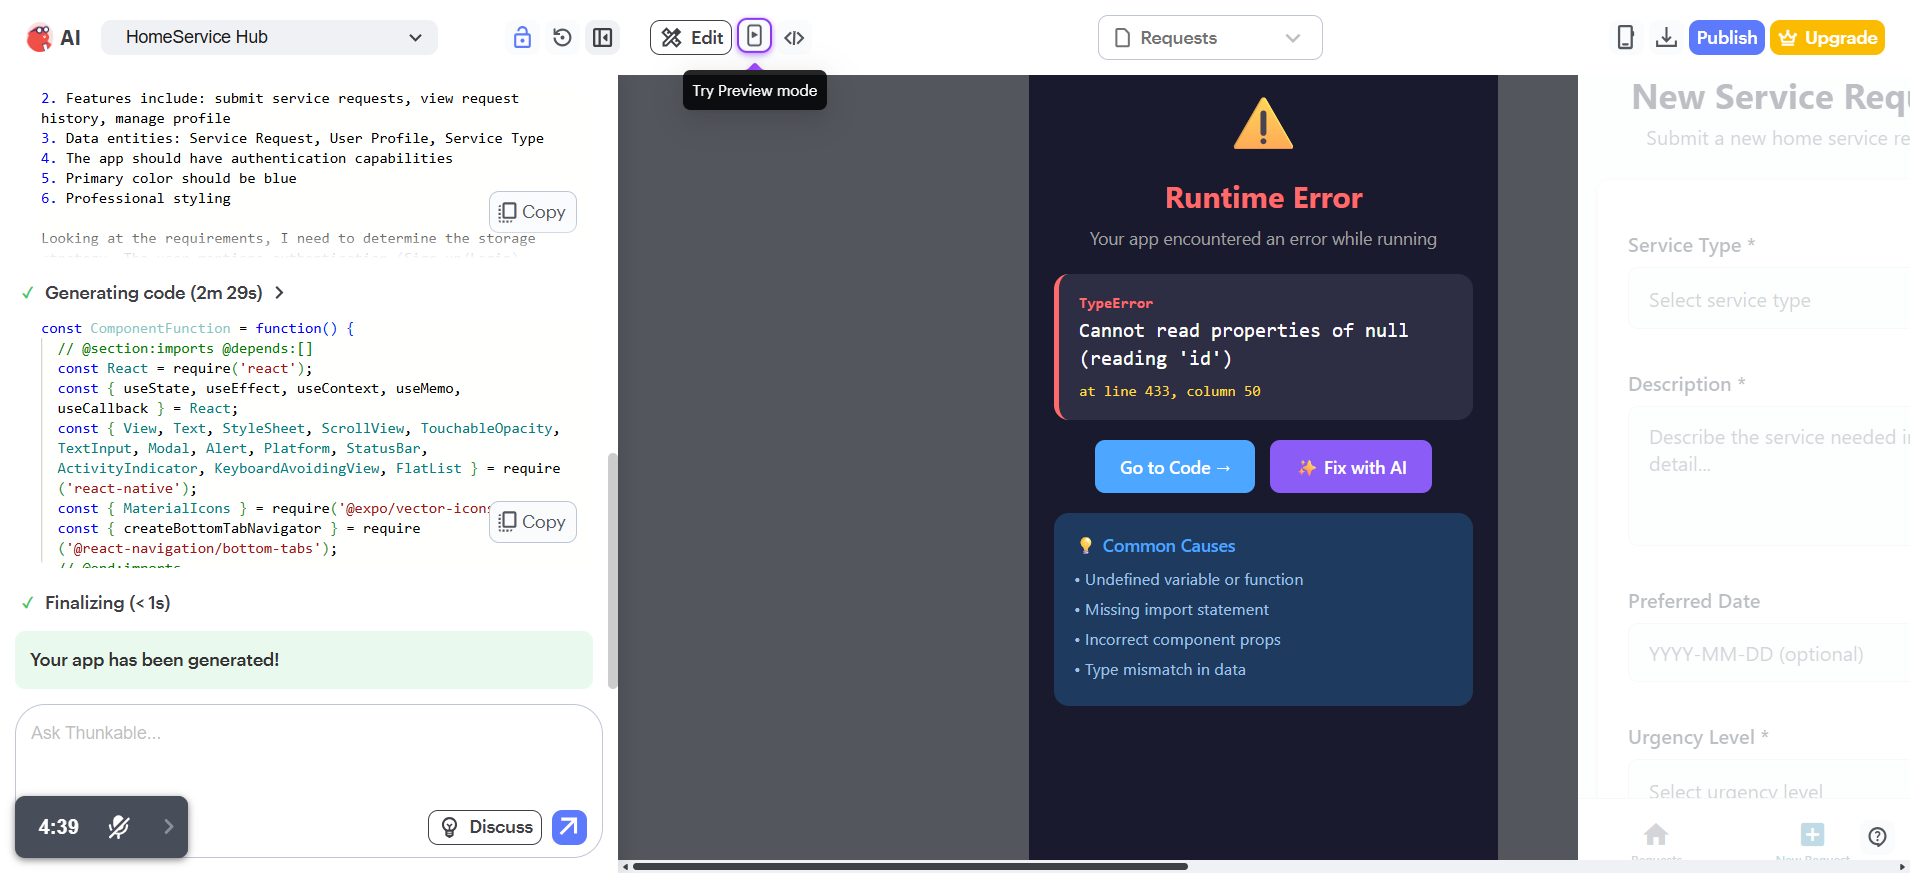Click the download icon

click(x=1666, y=38)
